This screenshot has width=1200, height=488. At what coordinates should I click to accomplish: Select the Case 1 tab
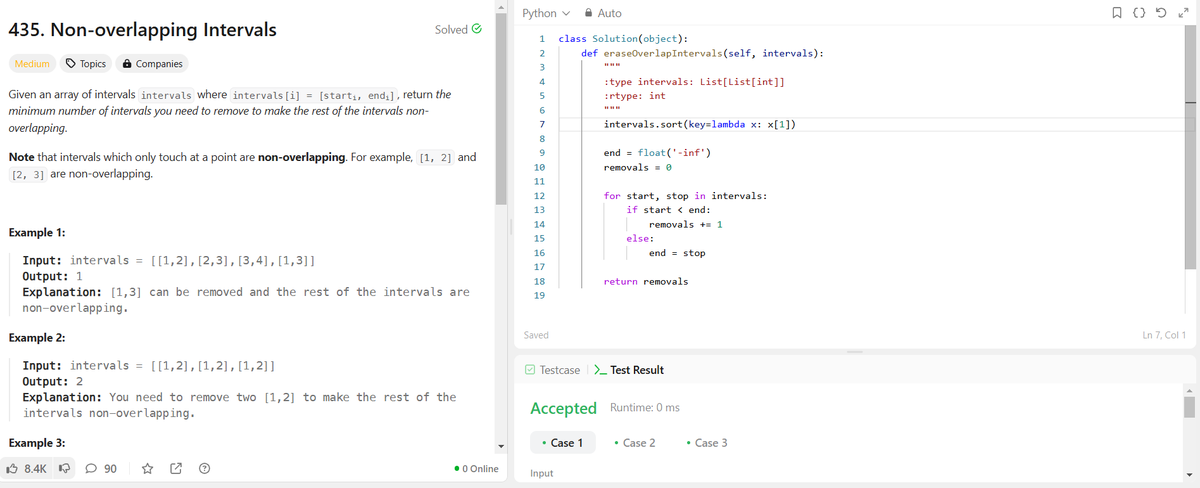(561, 442)
